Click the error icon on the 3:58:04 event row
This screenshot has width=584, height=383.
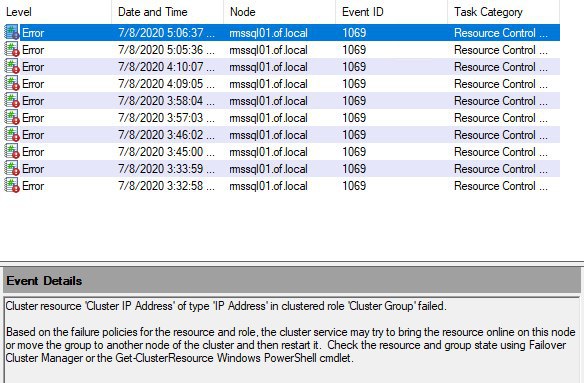12,101
